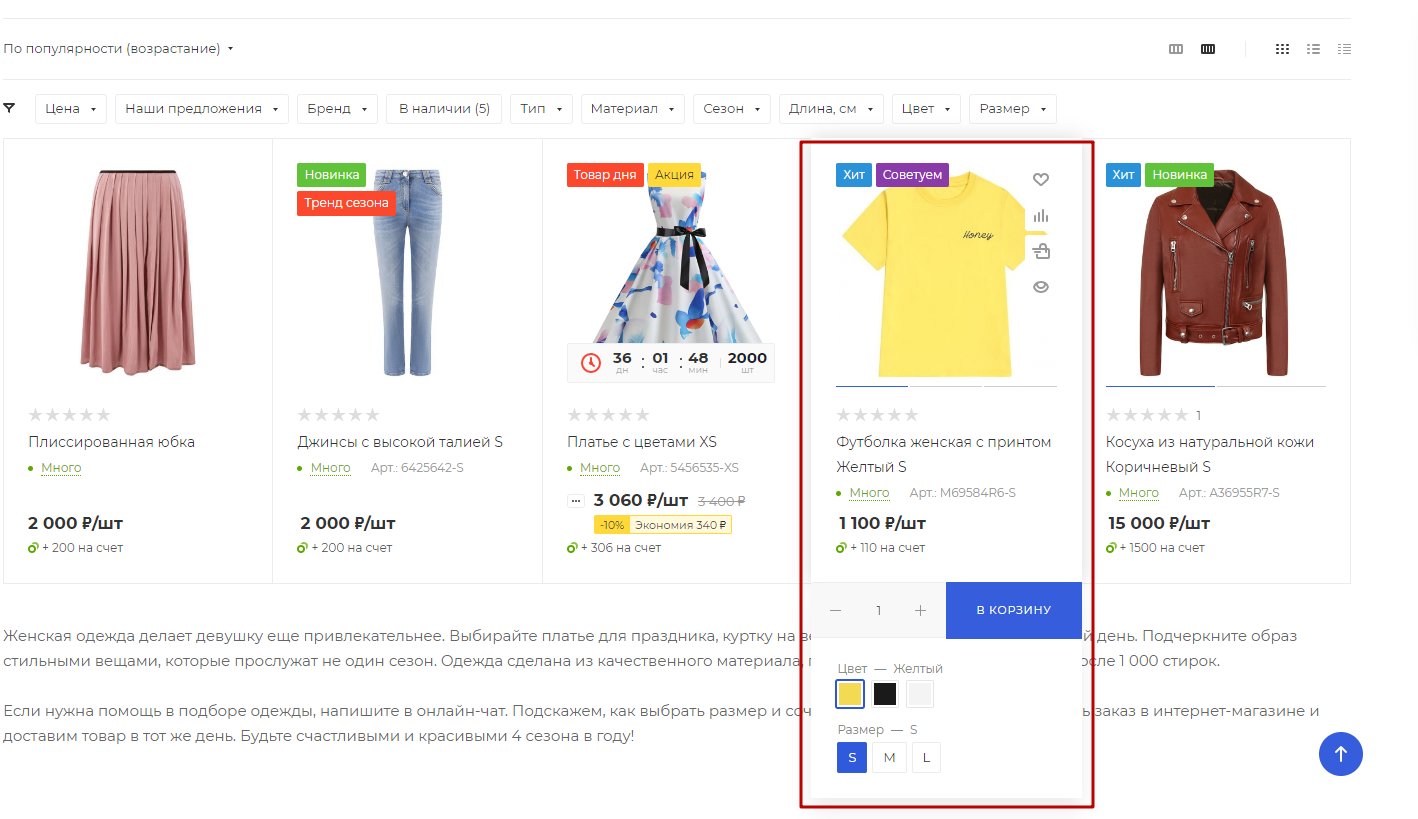
Task: Select size L for T-shirt
Action: coord(926,758)
